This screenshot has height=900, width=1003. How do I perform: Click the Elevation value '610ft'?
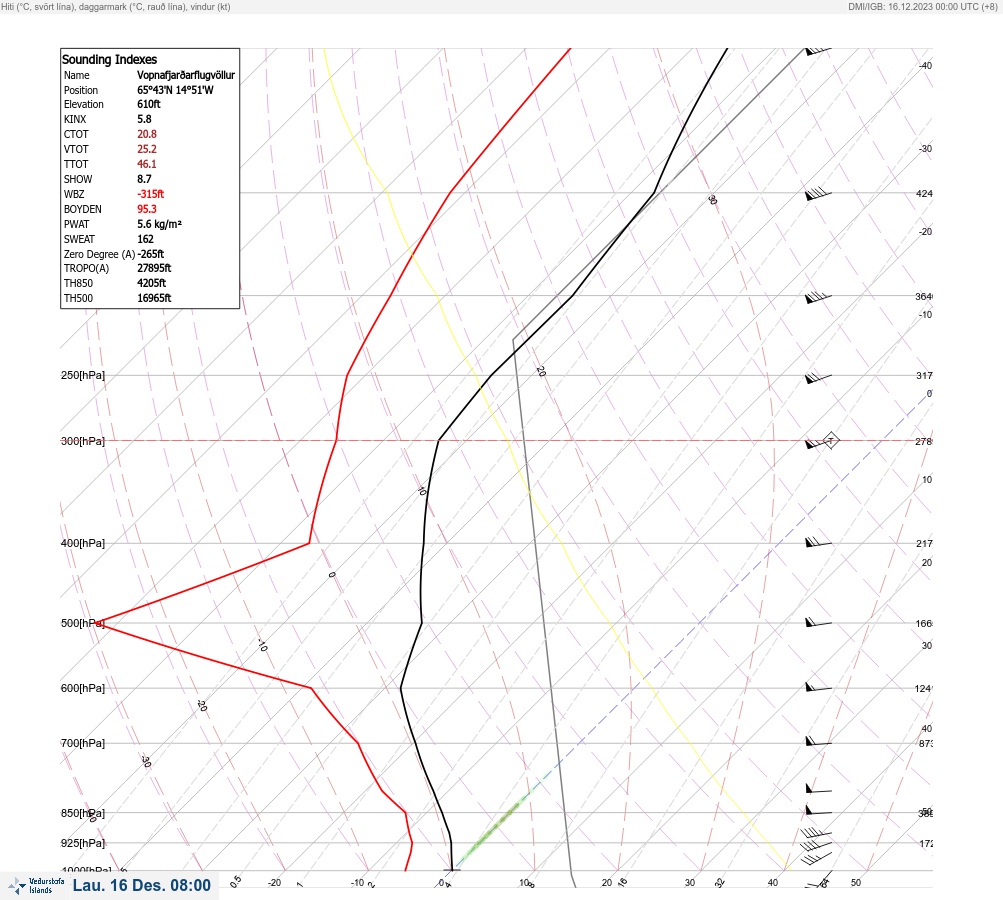tap(148, 104)
